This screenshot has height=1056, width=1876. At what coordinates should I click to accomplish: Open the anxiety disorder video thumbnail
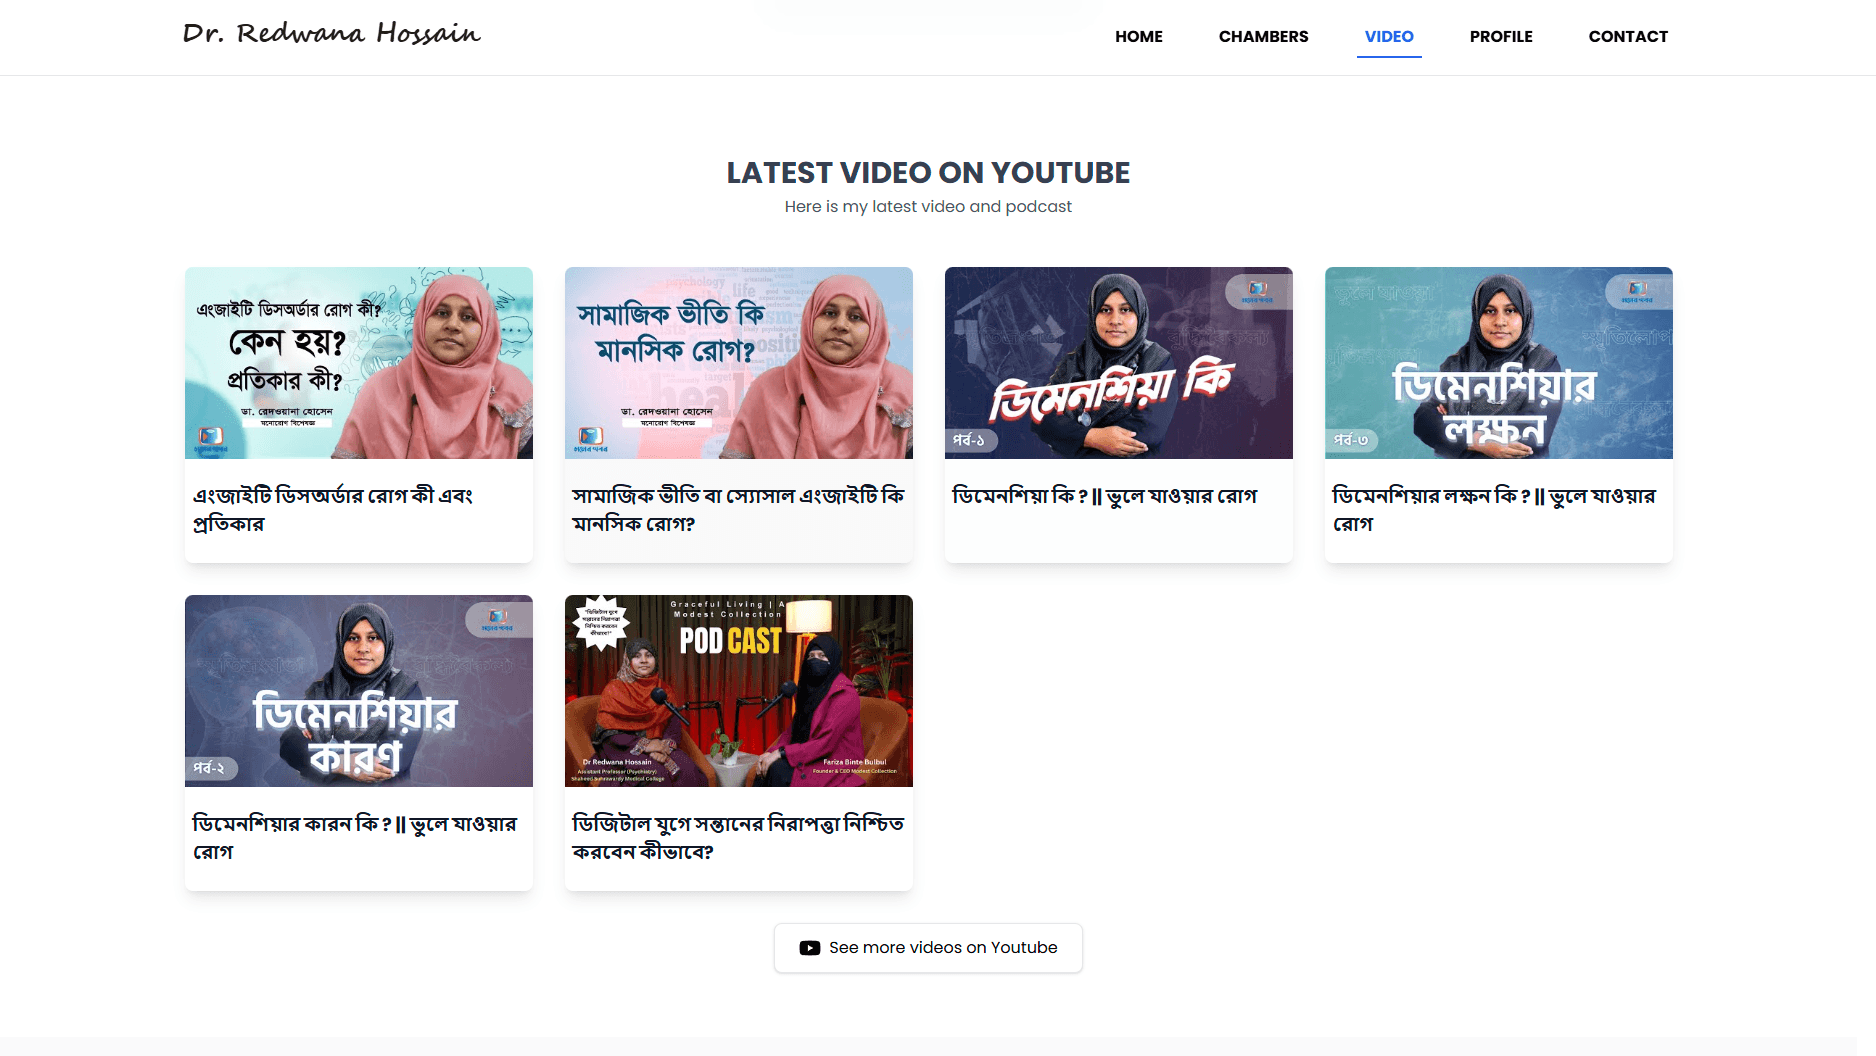(x=358, y=363)
